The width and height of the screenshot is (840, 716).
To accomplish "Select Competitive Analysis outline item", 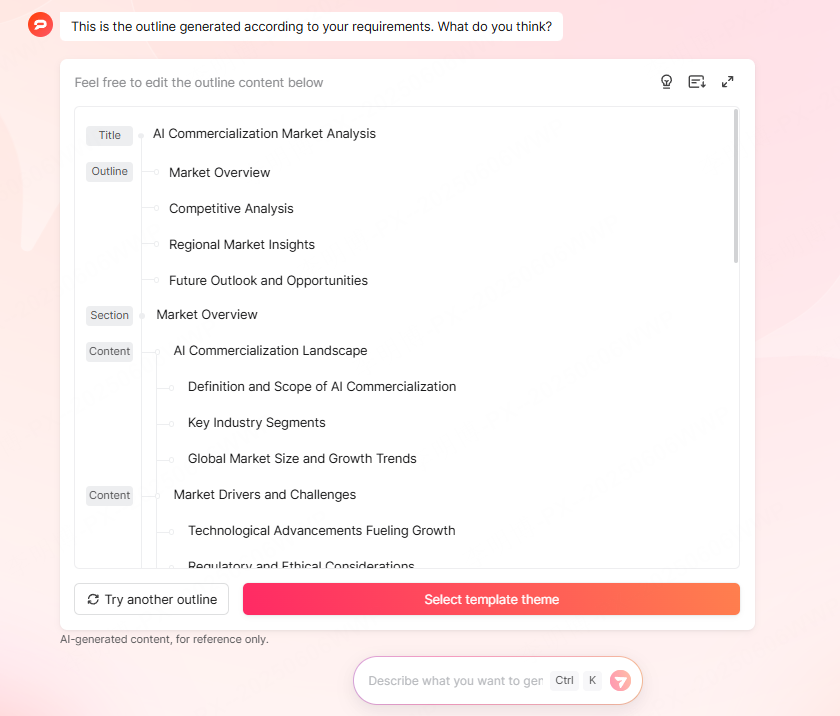I will [x=231, y=209].
